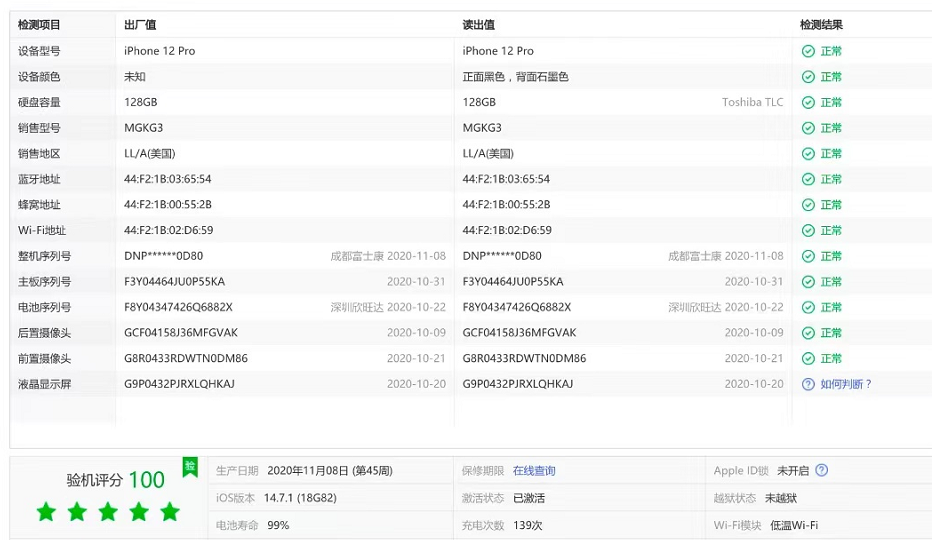
Task: Click the 低温Wi-Fi module value
Action: pos(794,525)
